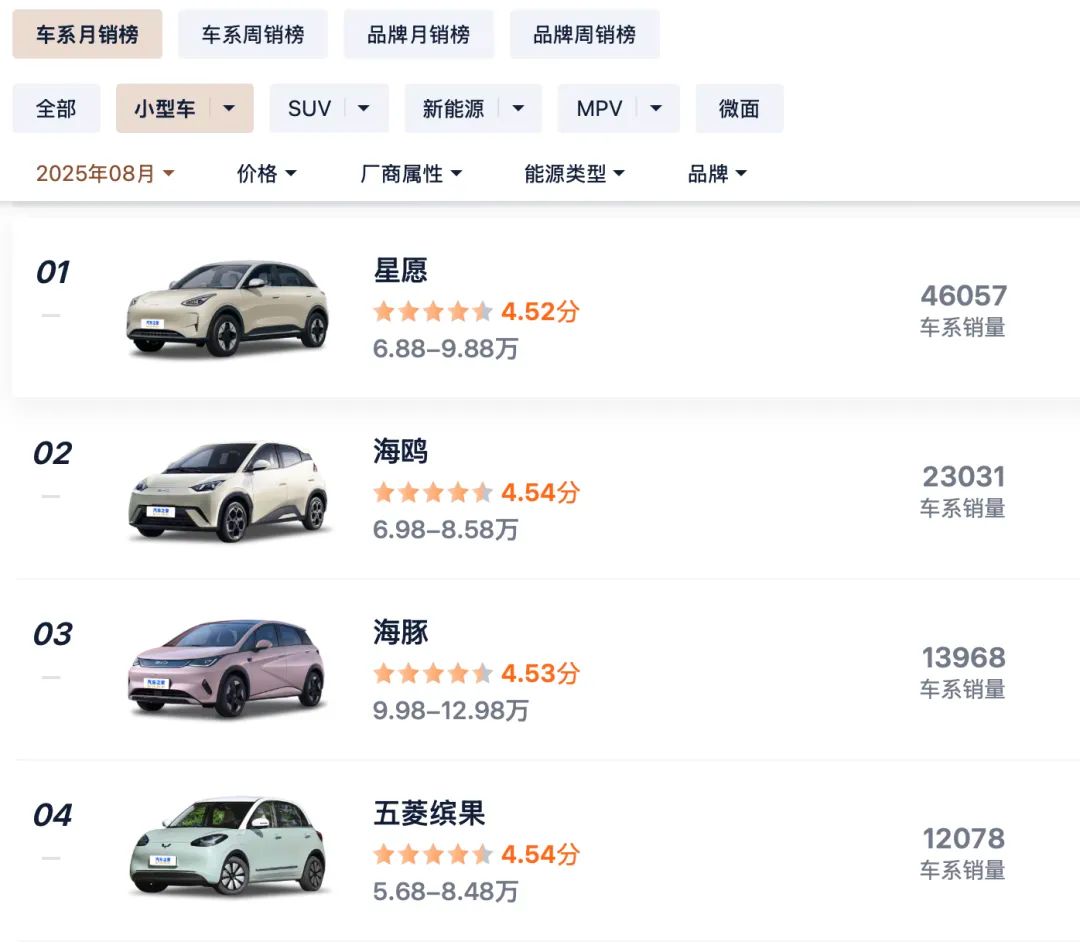
Task: Open the 能源类型 filter dropdown
Action: (574, 174)
